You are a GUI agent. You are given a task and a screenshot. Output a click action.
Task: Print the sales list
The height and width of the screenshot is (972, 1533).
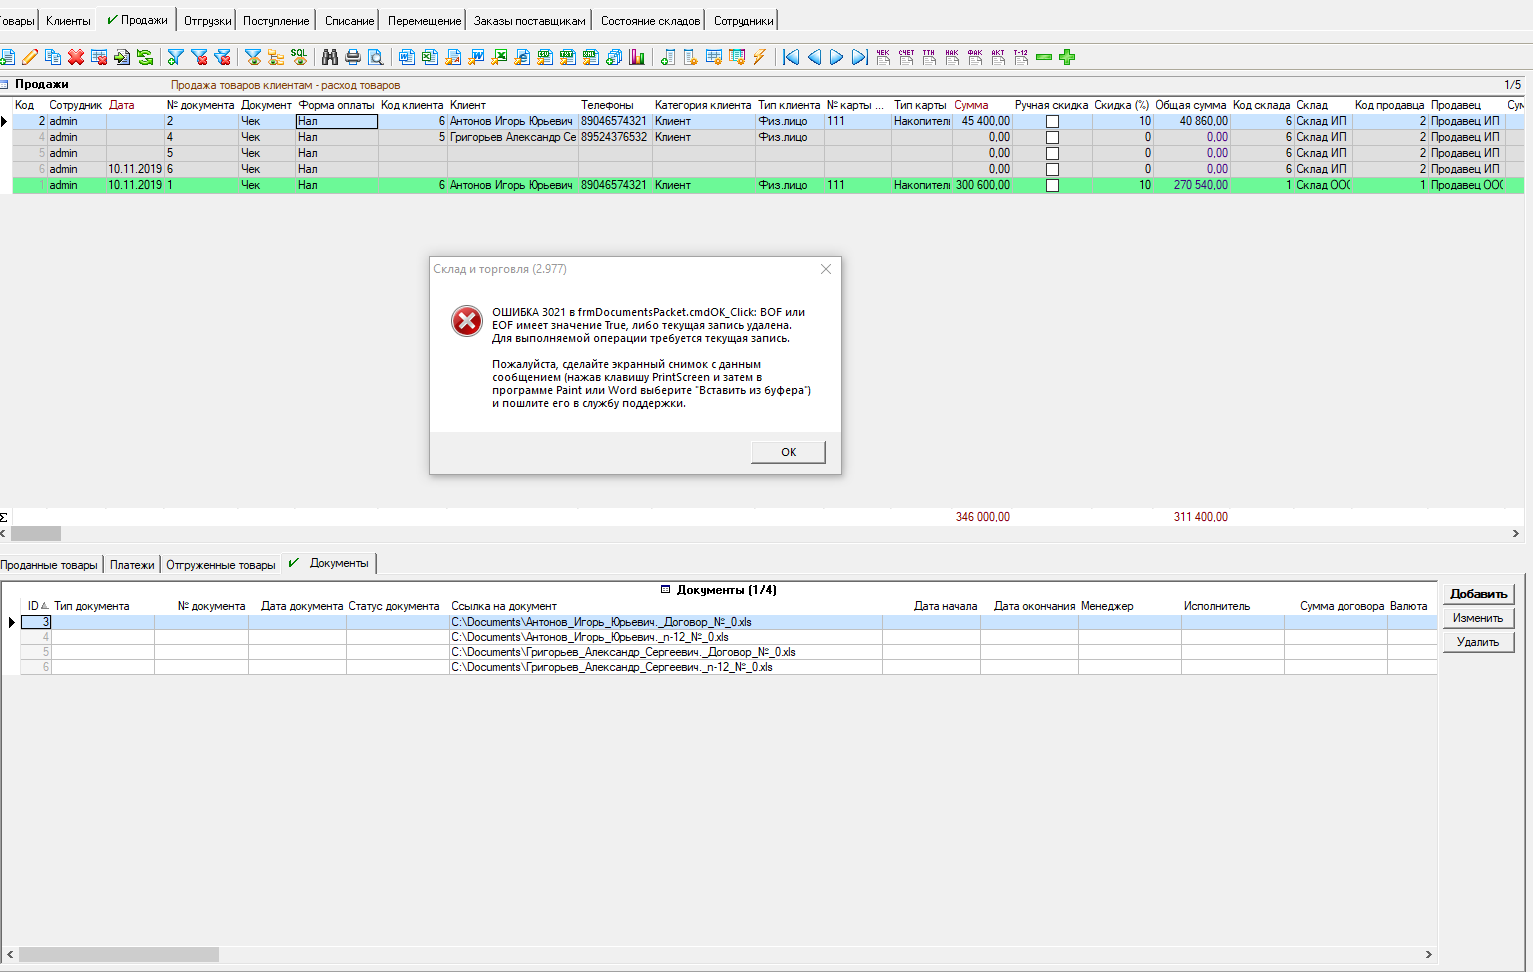[352, 57]
